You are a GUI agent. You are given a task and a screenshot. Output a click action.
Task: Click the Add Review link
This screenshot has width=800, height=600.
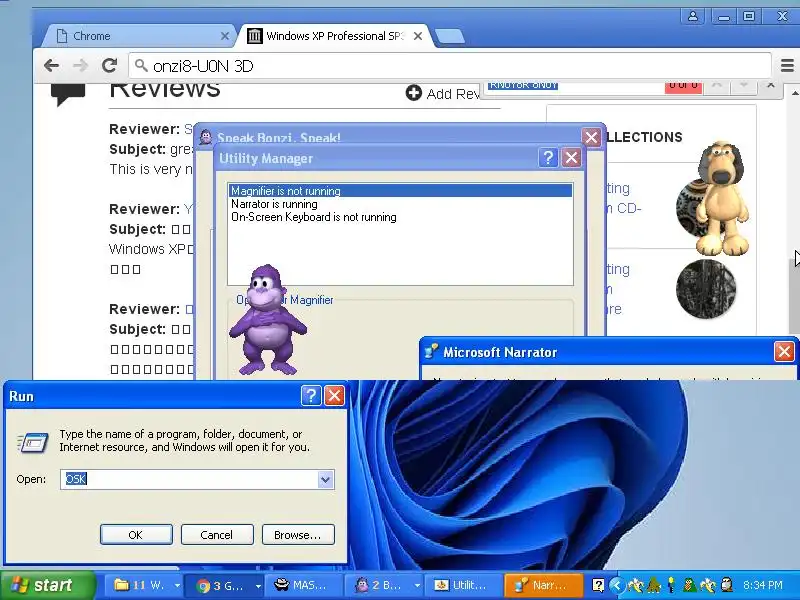[x=453, y=94]
